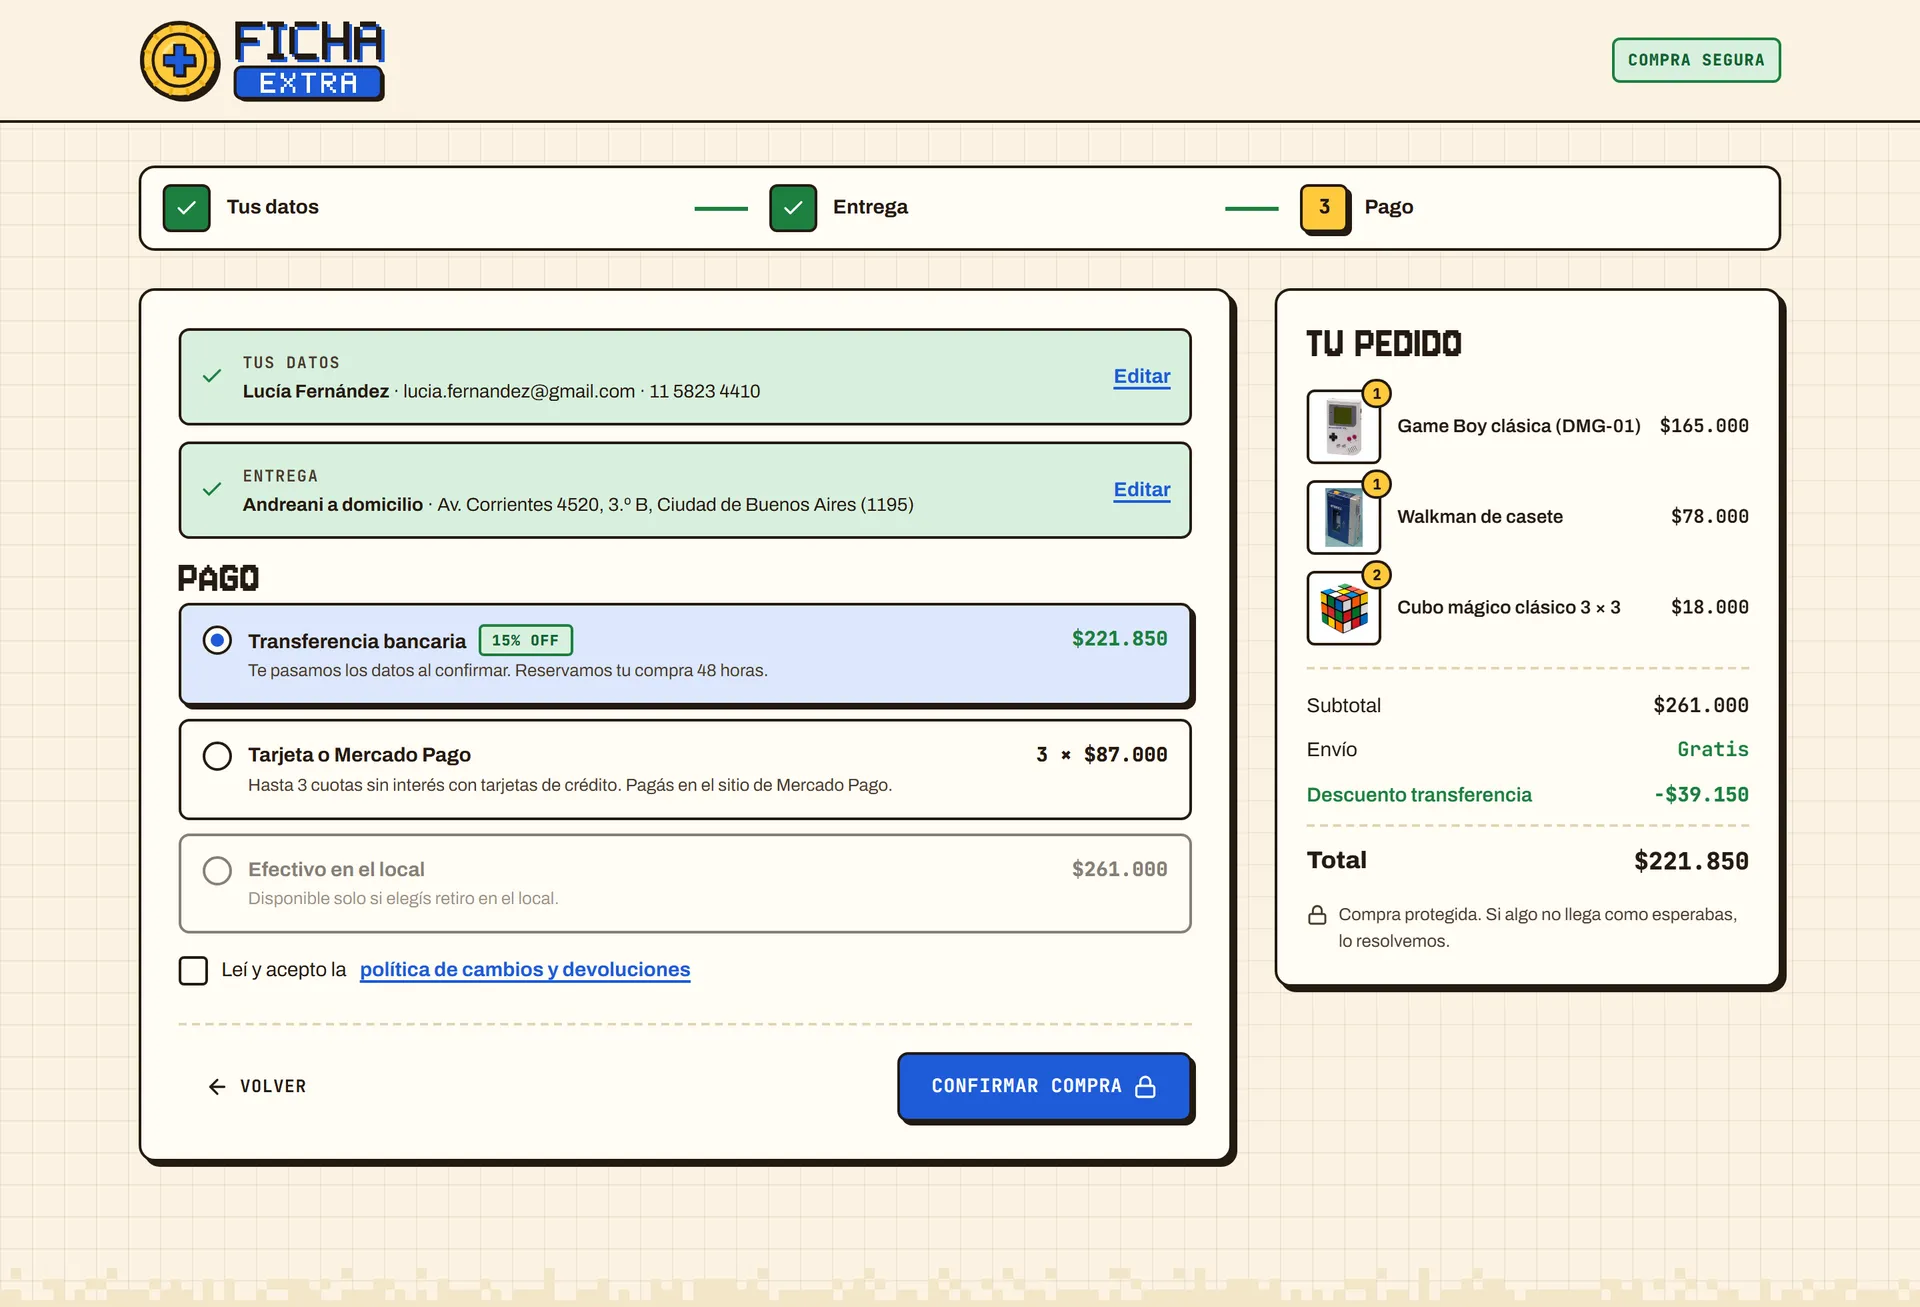The height and width of the screenshot is (1307, 1920).
Task: Click the Walkman de casete item name
Action: (x=1480, y=517)
